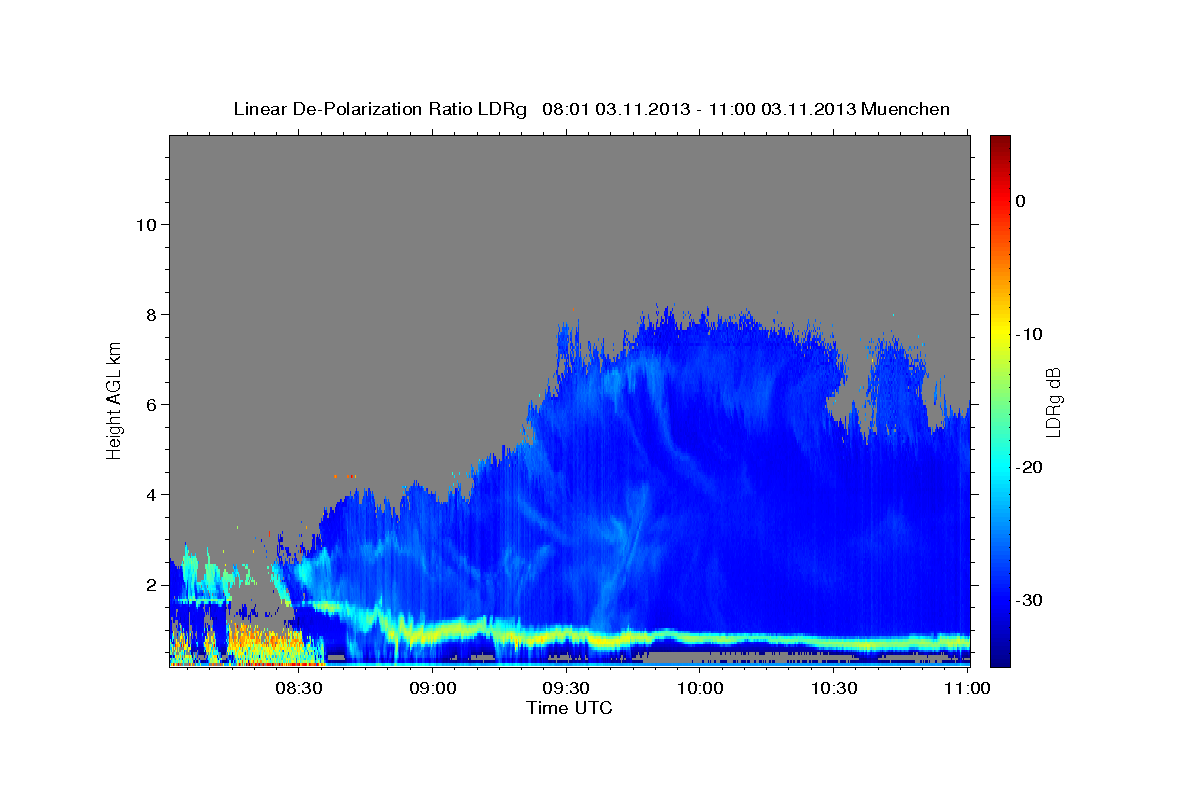The width and height of the screenshot is (1200, 800).
Task: Click the '08:30' time tick label
Action: (x=298, y=689)
